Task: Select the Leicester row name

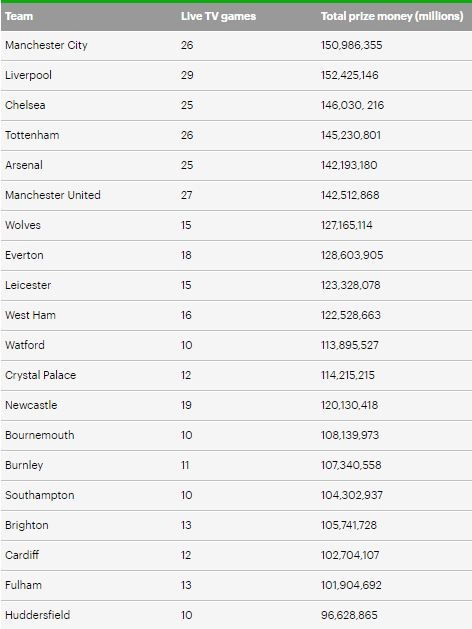Action: pos(28,285)
